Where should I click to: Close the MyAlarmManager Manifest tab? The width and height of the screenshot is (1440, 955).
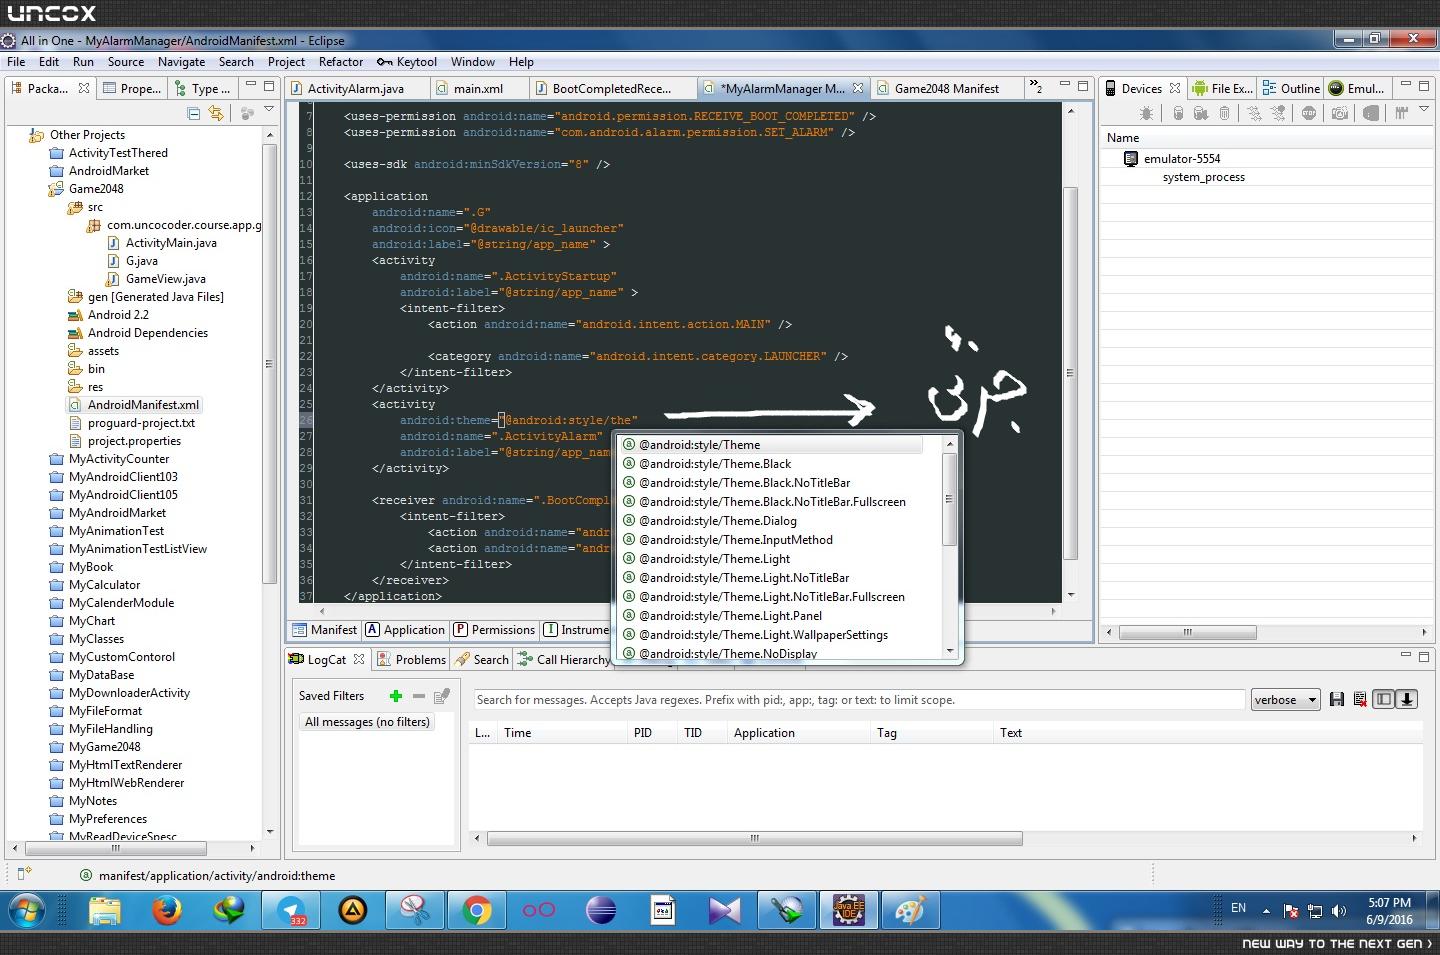coord(857,88)
